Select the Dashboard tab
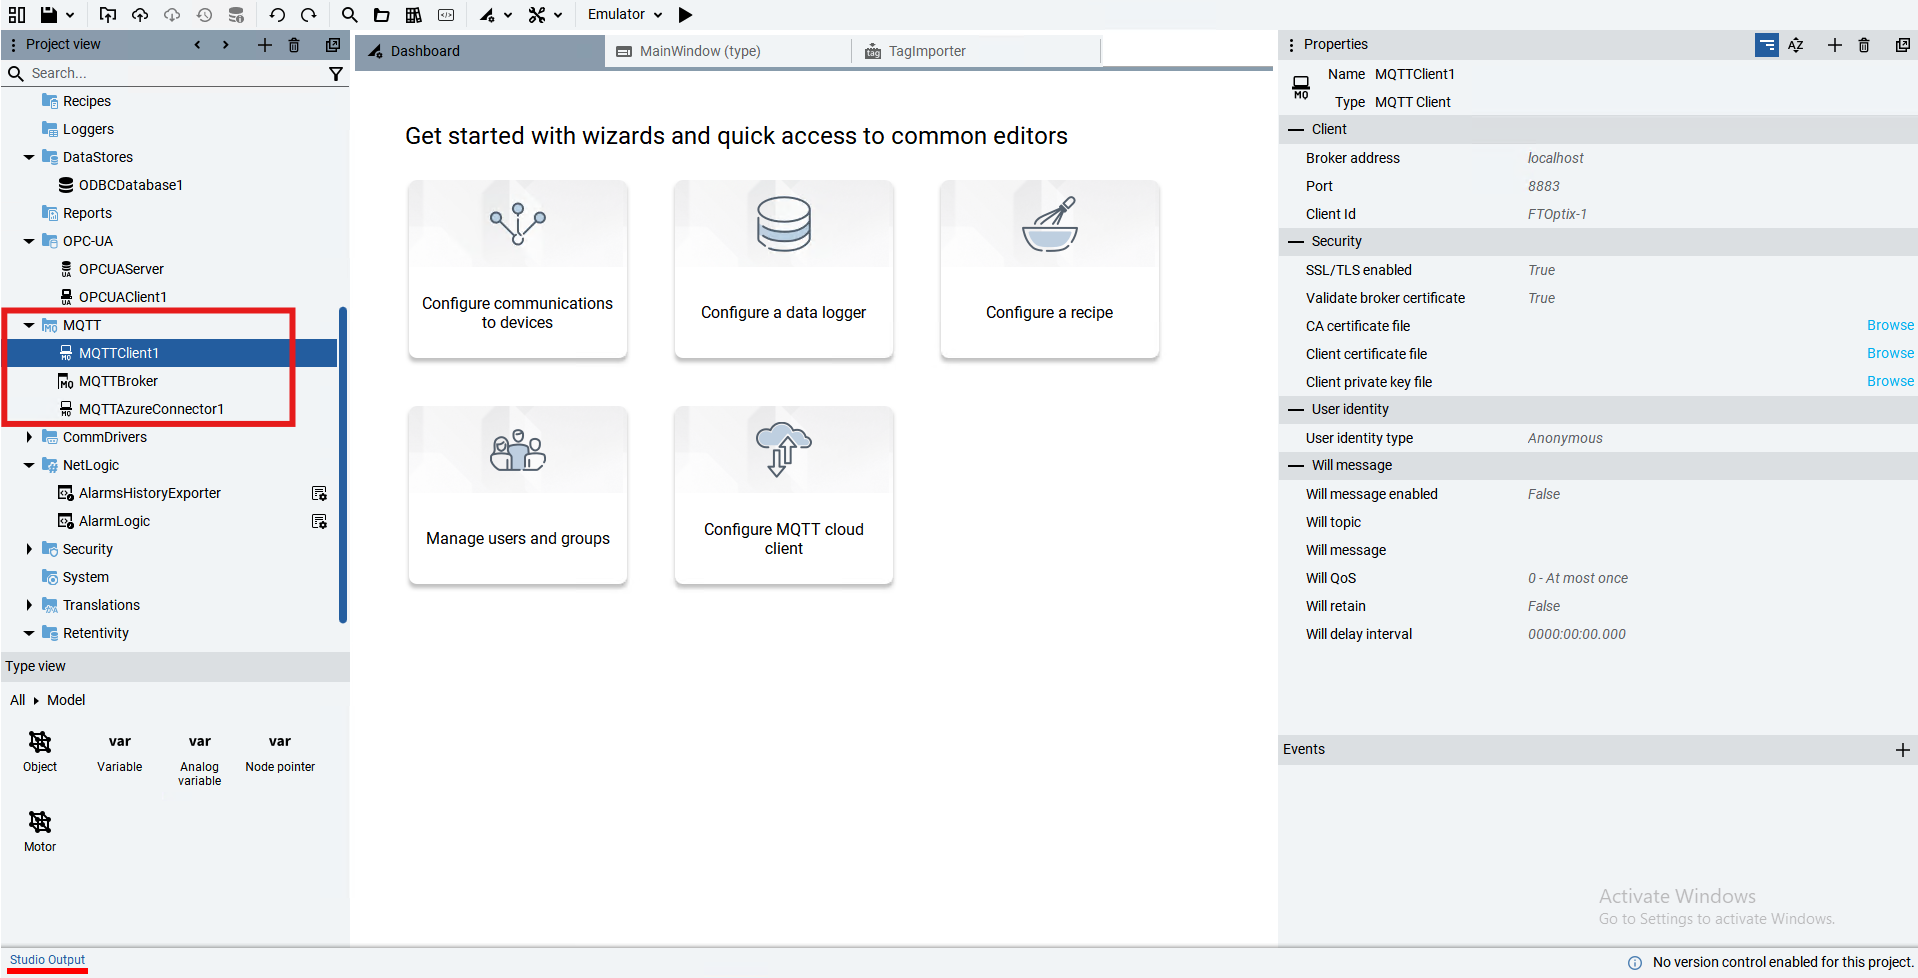The width and height of the screenshot is (1918, 978). tap(480, 51)
